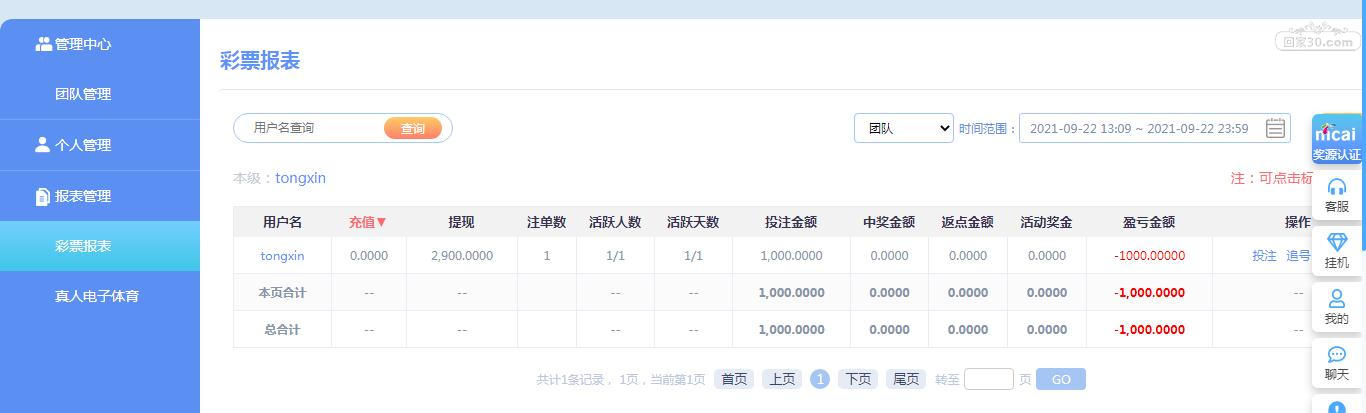Viewport: 1366px width, 413px height.
Task: Click the 2,900.0000 withdrawal value
Action: click(462, 255)
